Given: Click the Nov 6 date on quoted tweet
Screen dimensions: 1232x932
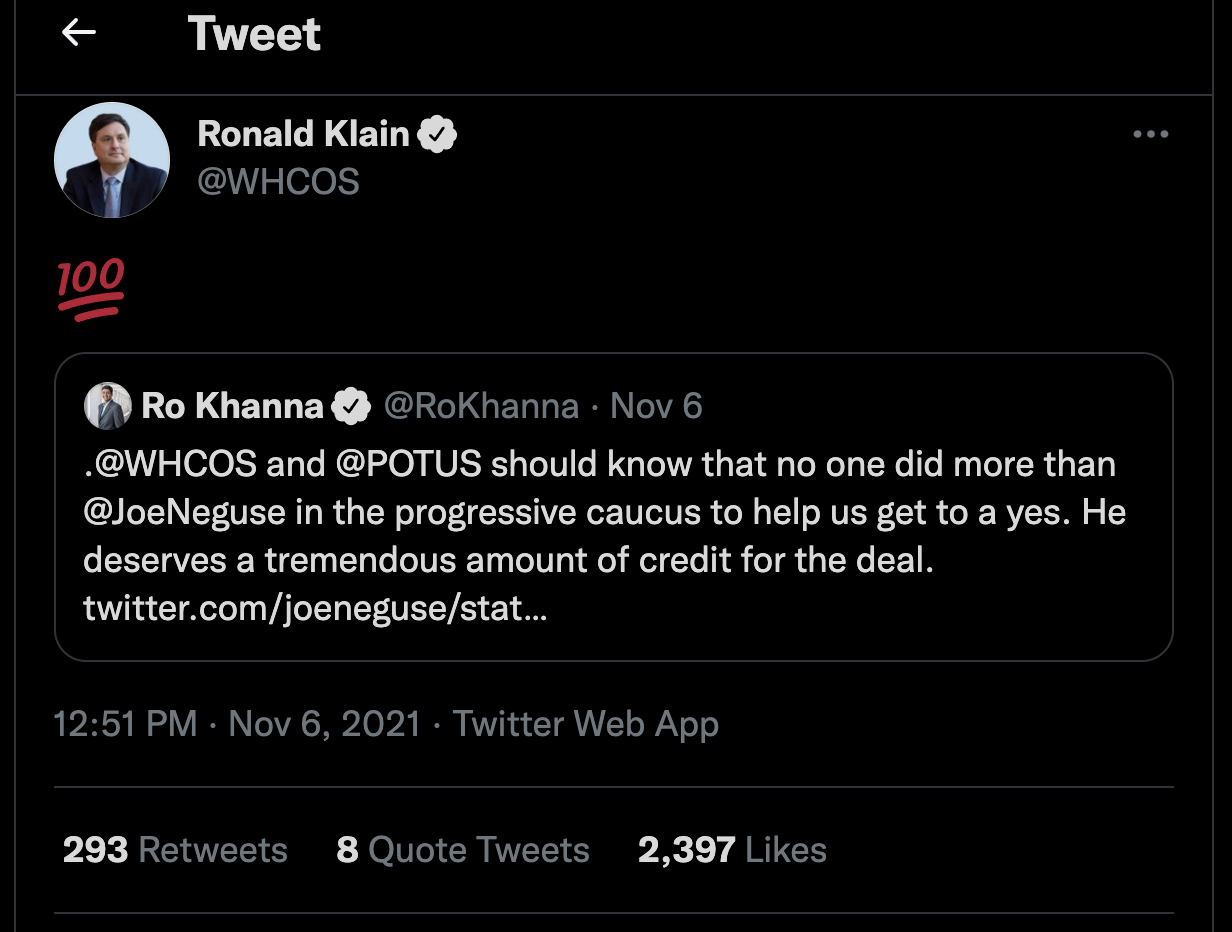Looking at the screenshot, I should pos(656,406).
